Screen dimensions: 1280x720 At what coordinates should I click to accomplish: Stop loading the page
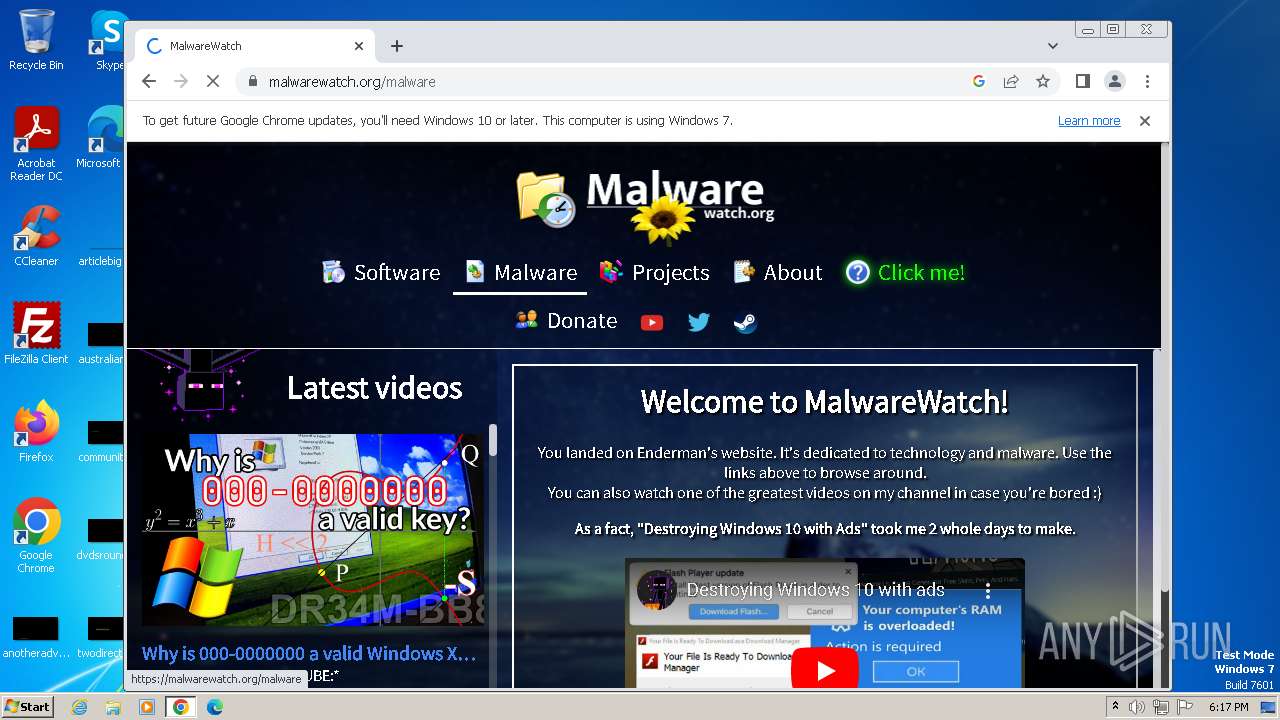click(213, 82)
